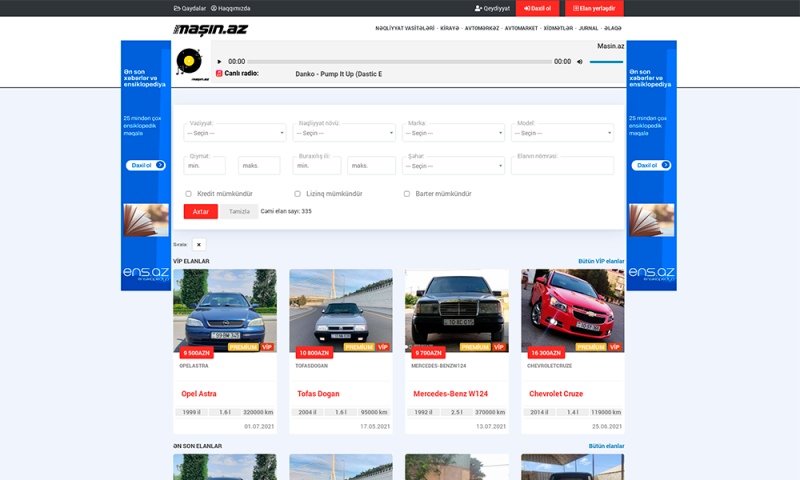
Task: Click the Sırala x clear-sort button
Action: [x=199, y=245]
